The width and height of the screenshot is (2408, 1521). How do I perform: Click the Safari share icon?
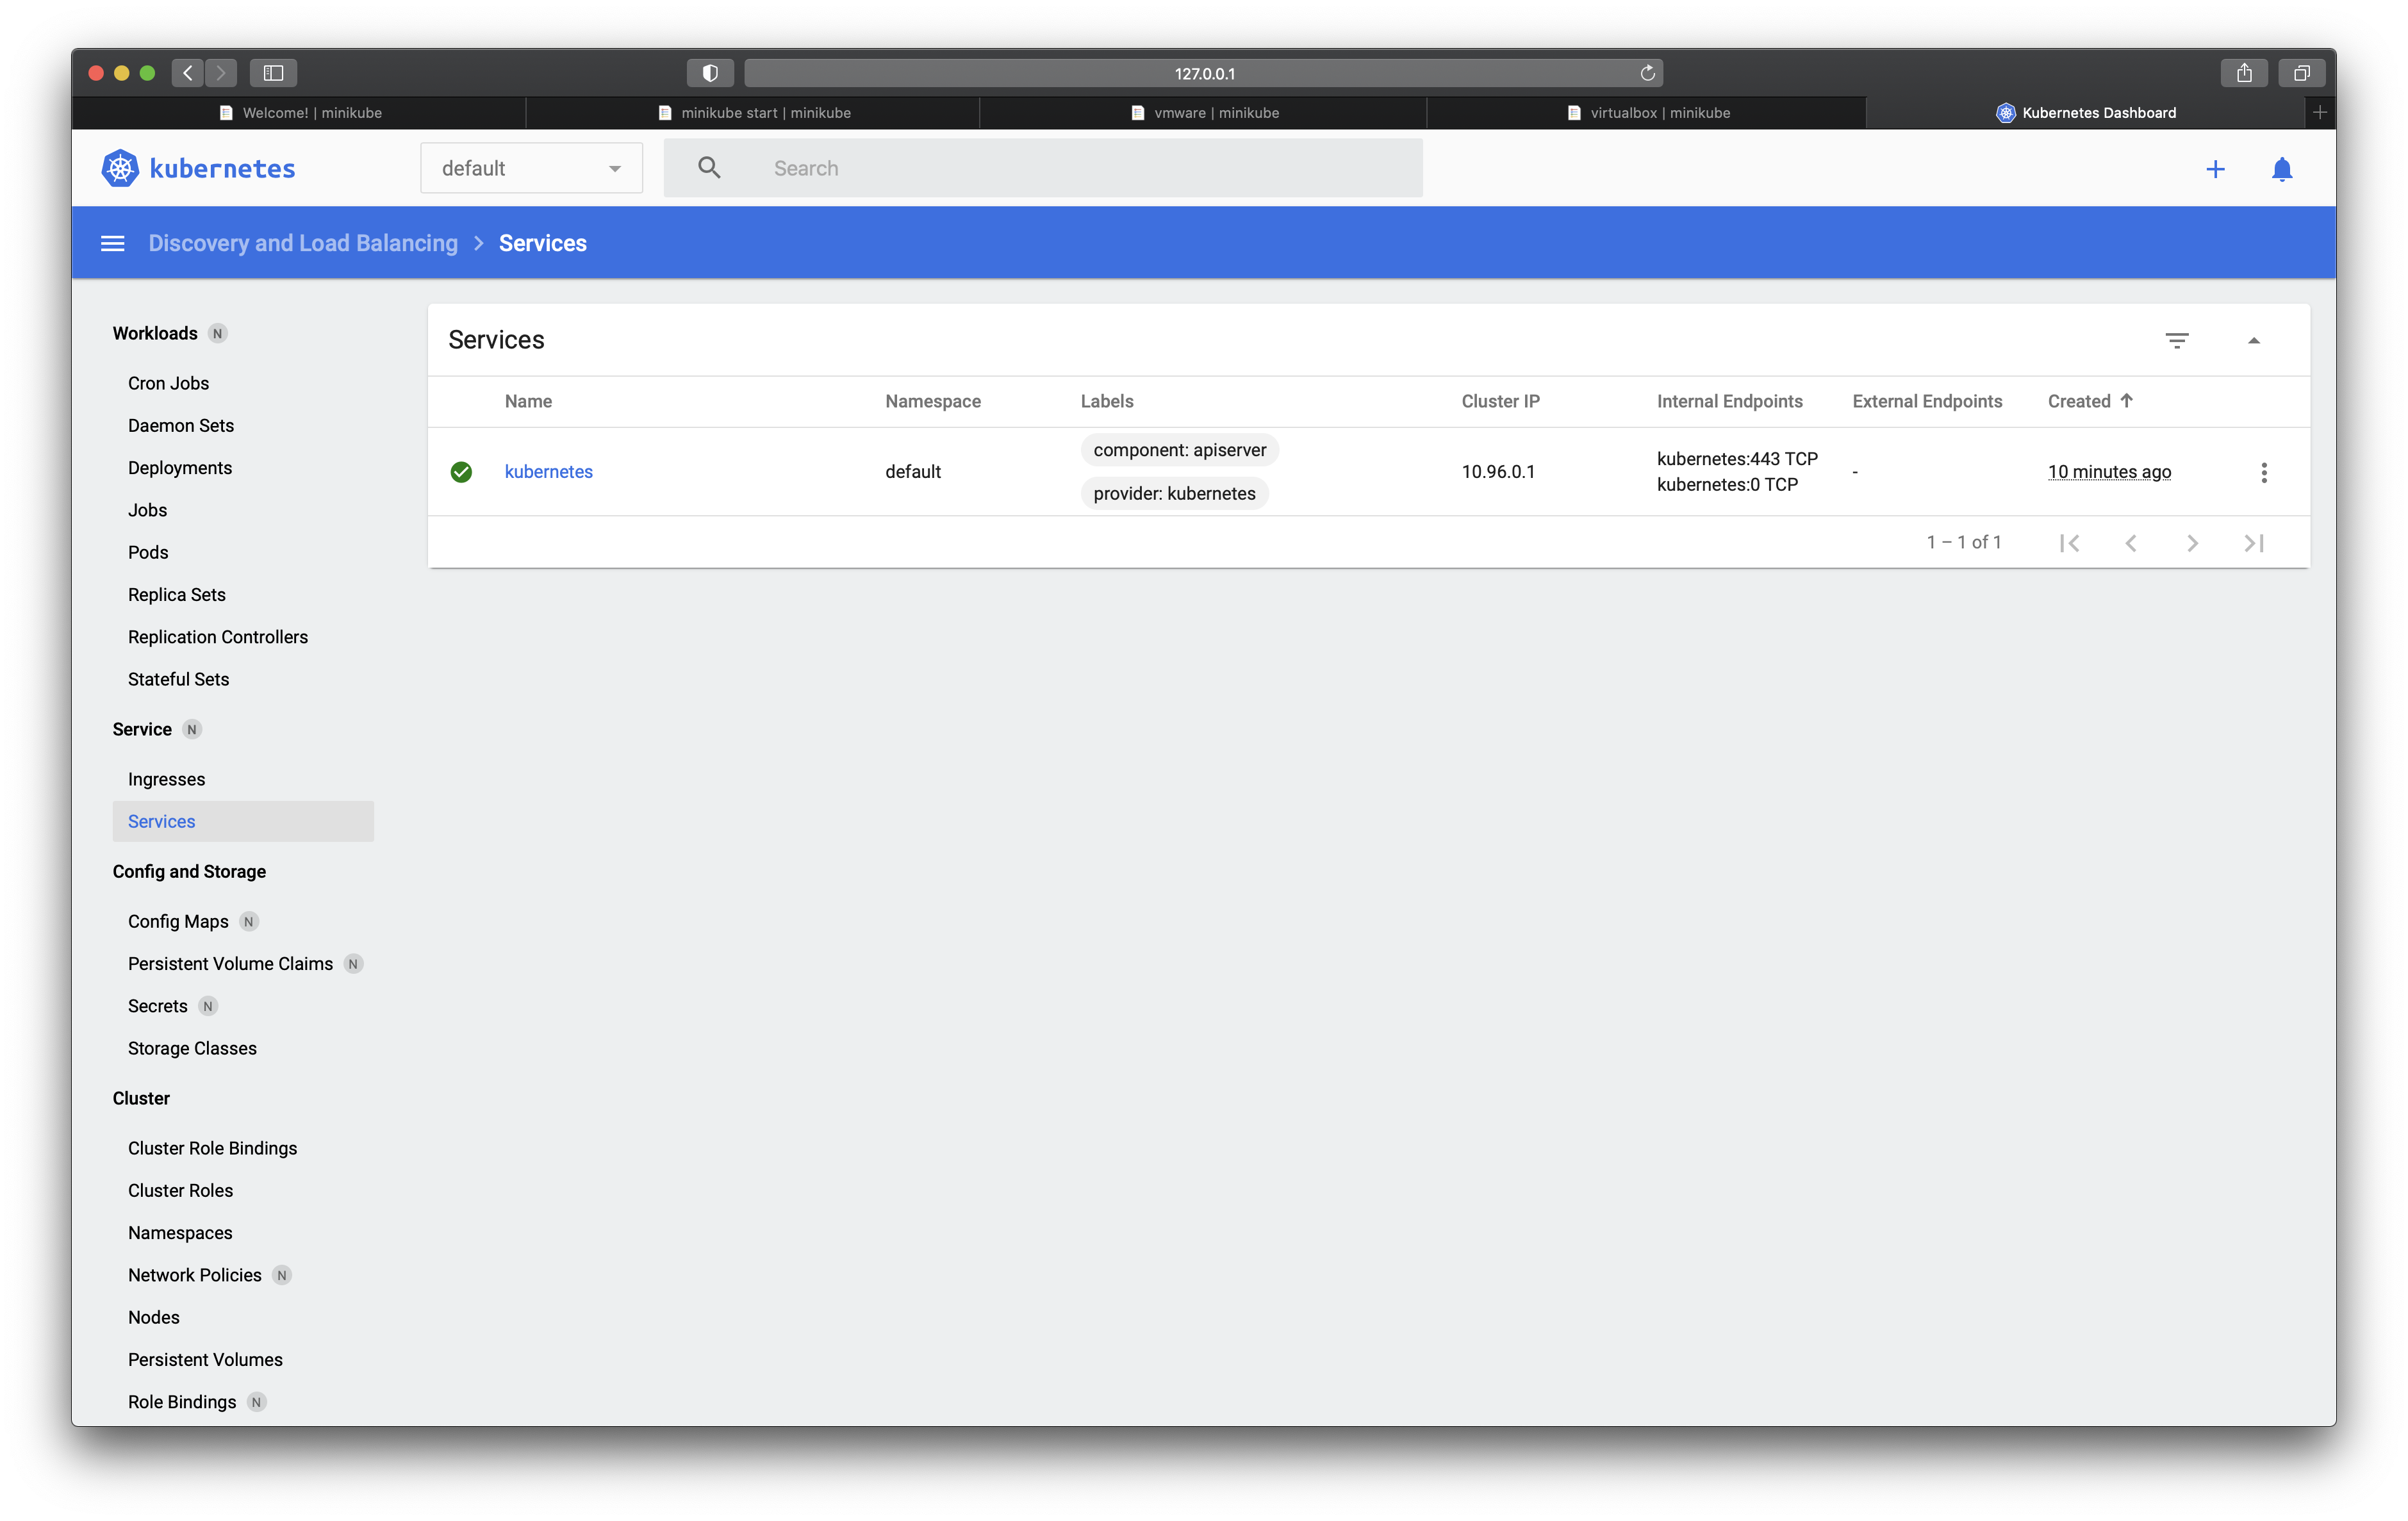2244,73
